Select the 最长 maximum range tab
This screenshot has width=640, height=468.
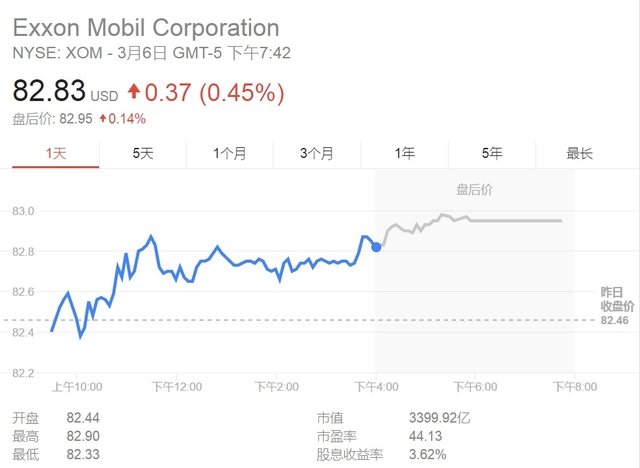[x=580, y=153]
